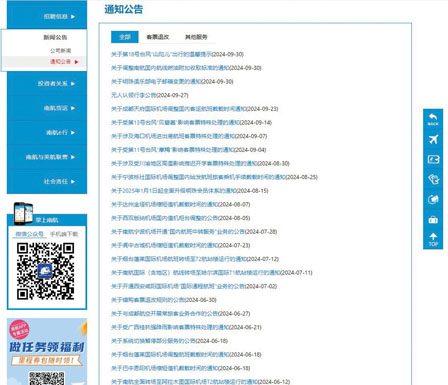Open the 公司新闻 submenu item

click(x=61, y=50)
